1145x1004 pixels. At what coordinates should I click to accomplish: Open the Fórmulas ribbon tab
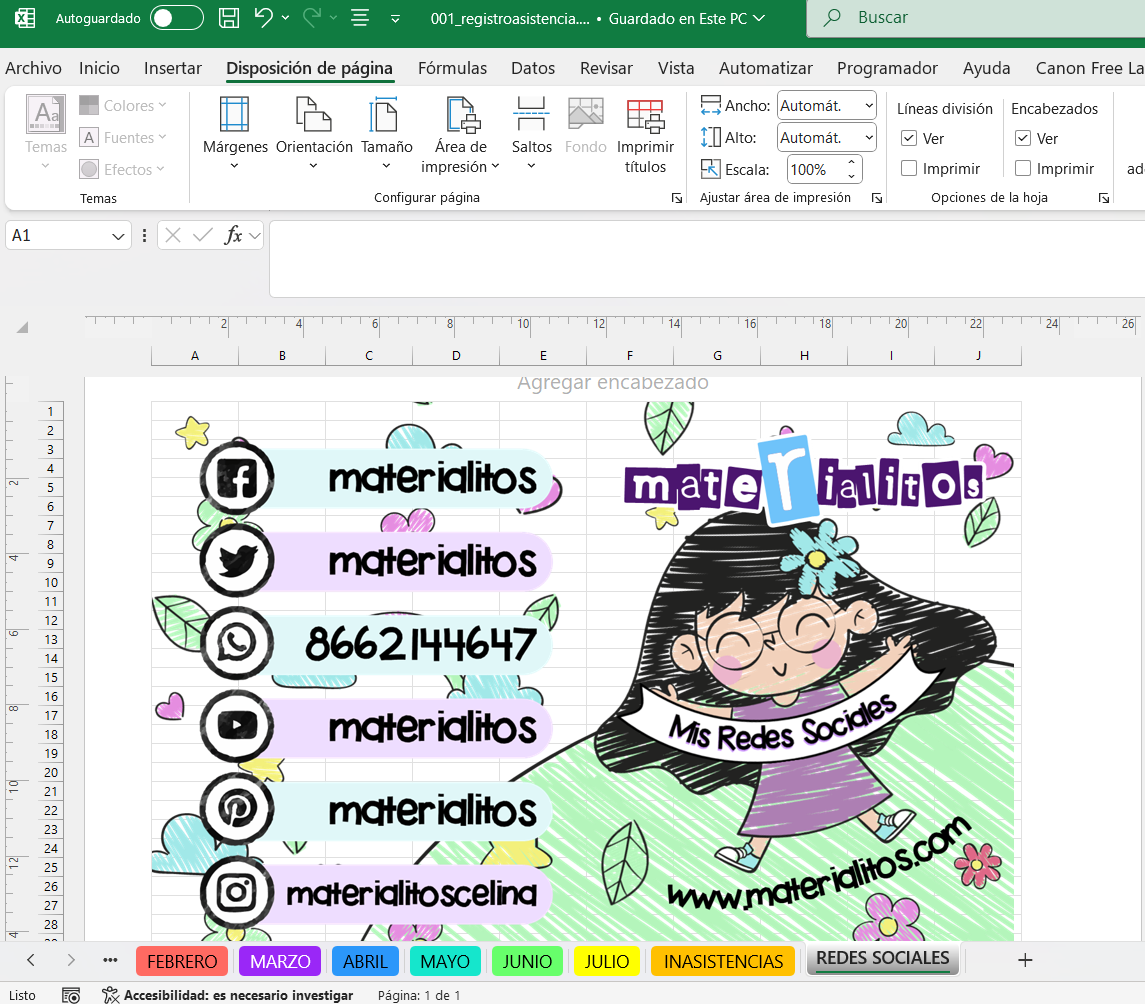coord(452,68)
